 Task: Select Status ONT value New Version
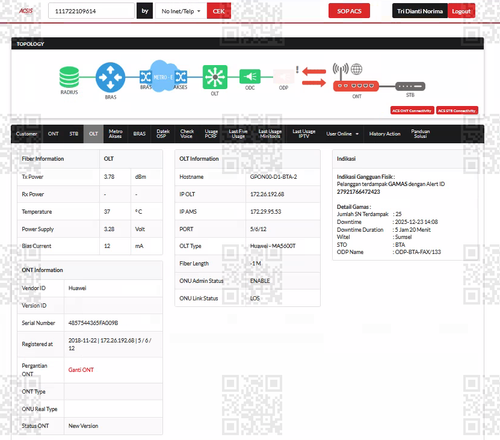[x=83, y=426]
